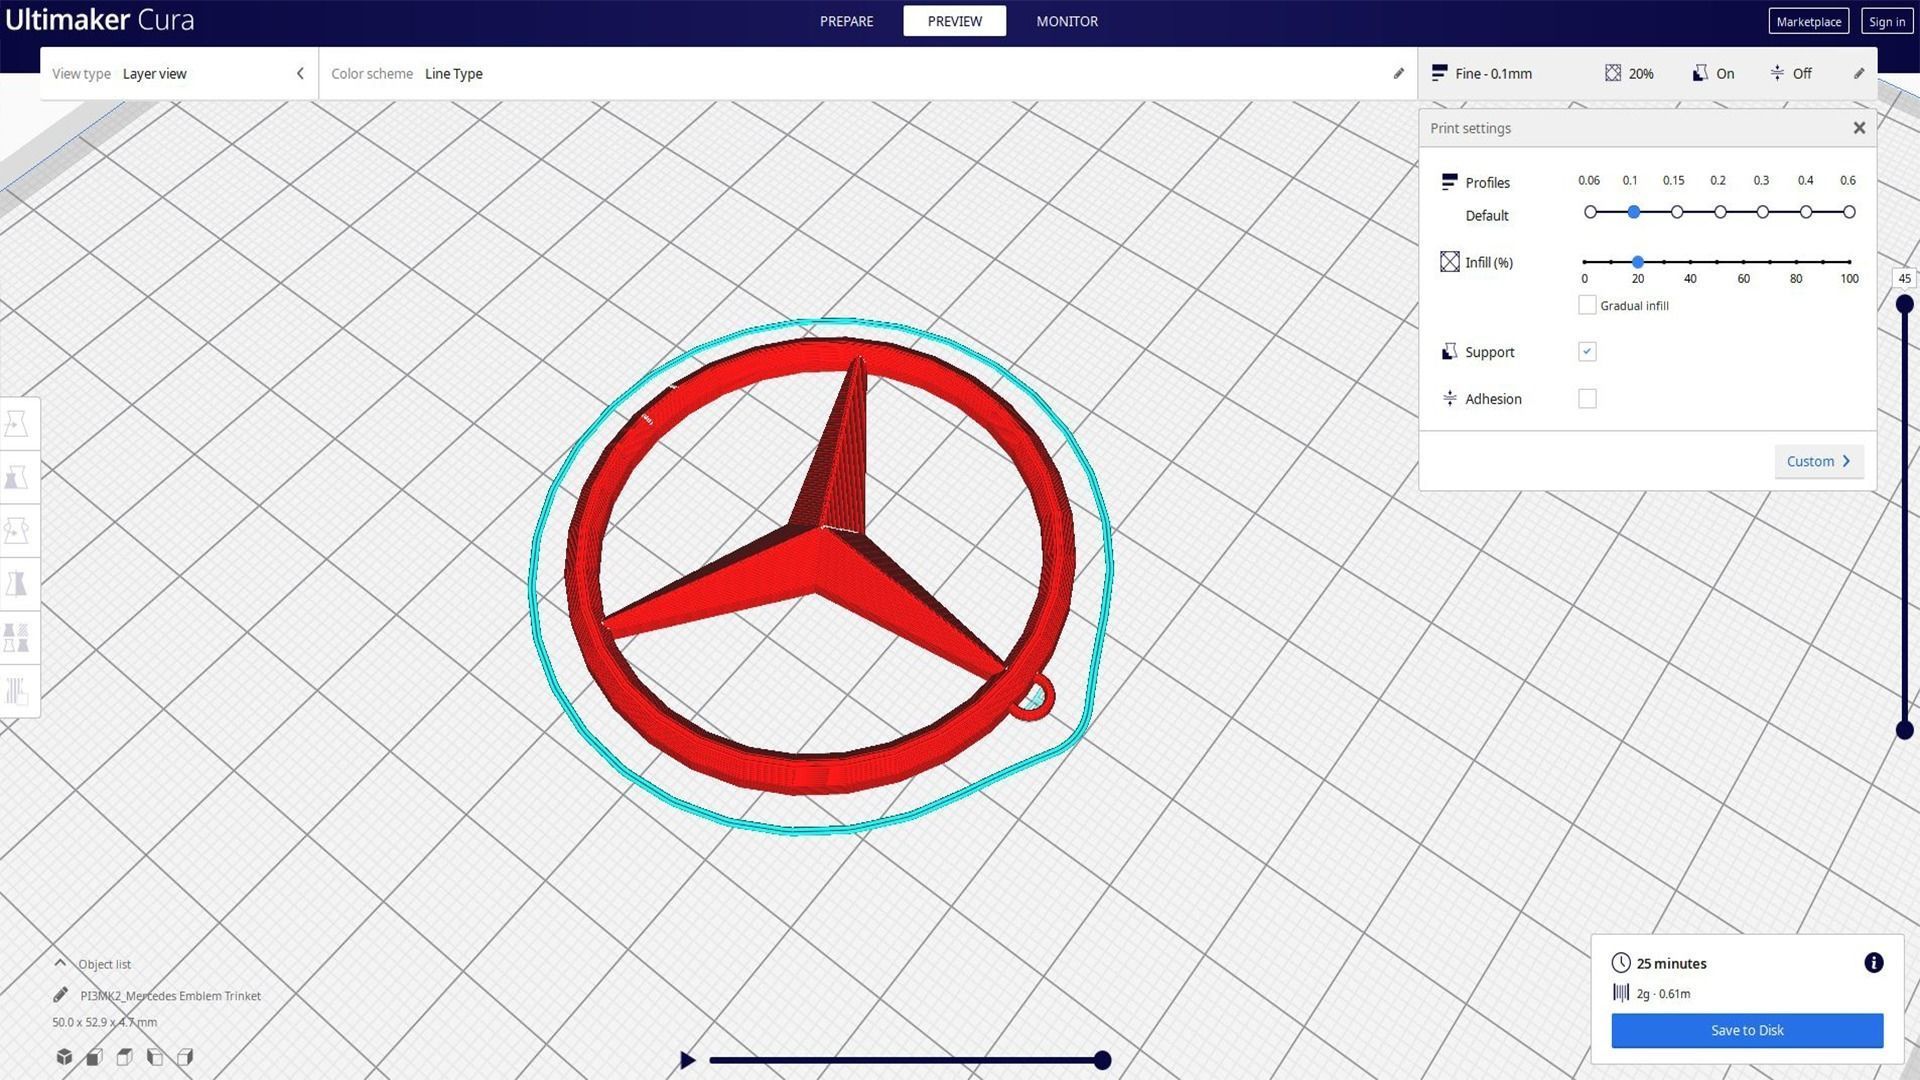This screenshot has height=1080, width=1920.
Task: Click the Sign in button
Action: coord(1886,21)
